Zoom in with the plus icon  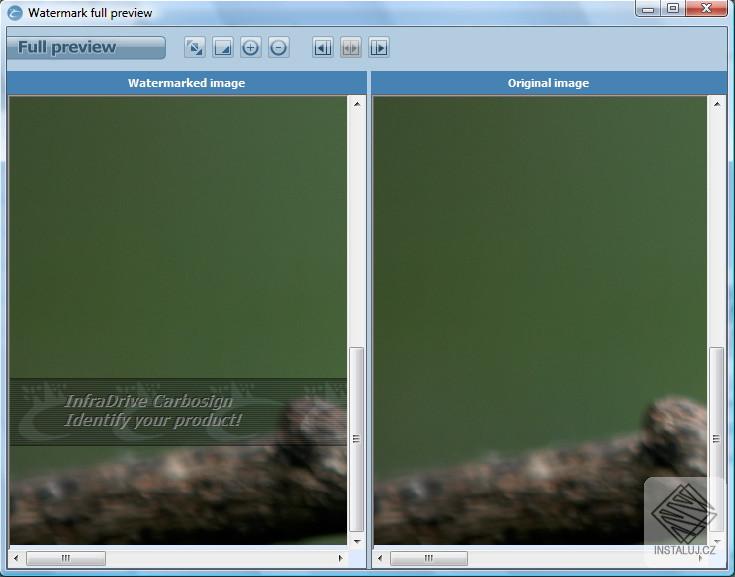[250, 47]
